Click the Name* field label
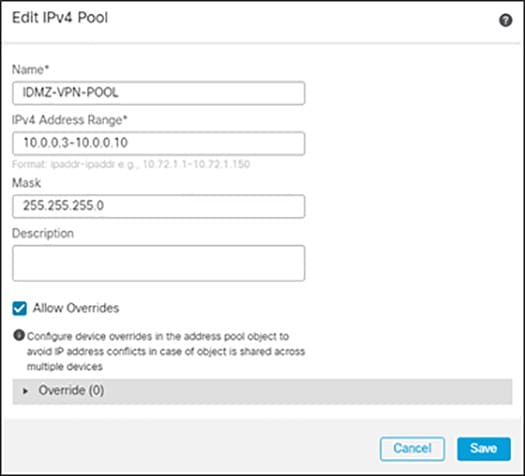 pos(30,70)
